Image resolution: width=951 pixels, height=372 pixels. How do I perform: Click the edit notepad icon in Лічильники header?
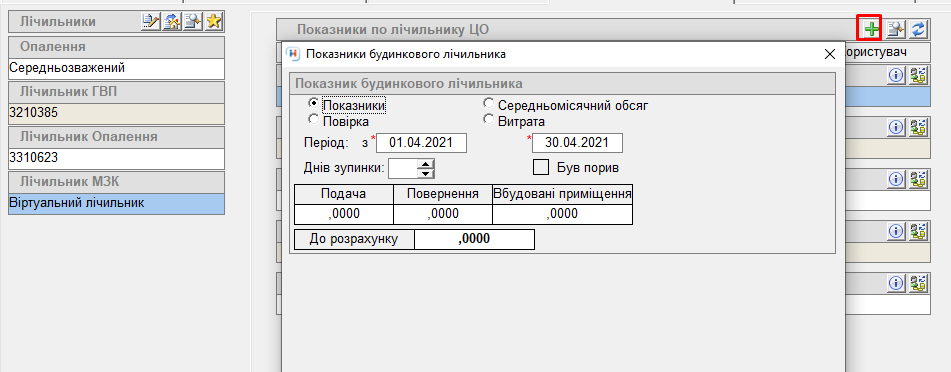[150, 22]
